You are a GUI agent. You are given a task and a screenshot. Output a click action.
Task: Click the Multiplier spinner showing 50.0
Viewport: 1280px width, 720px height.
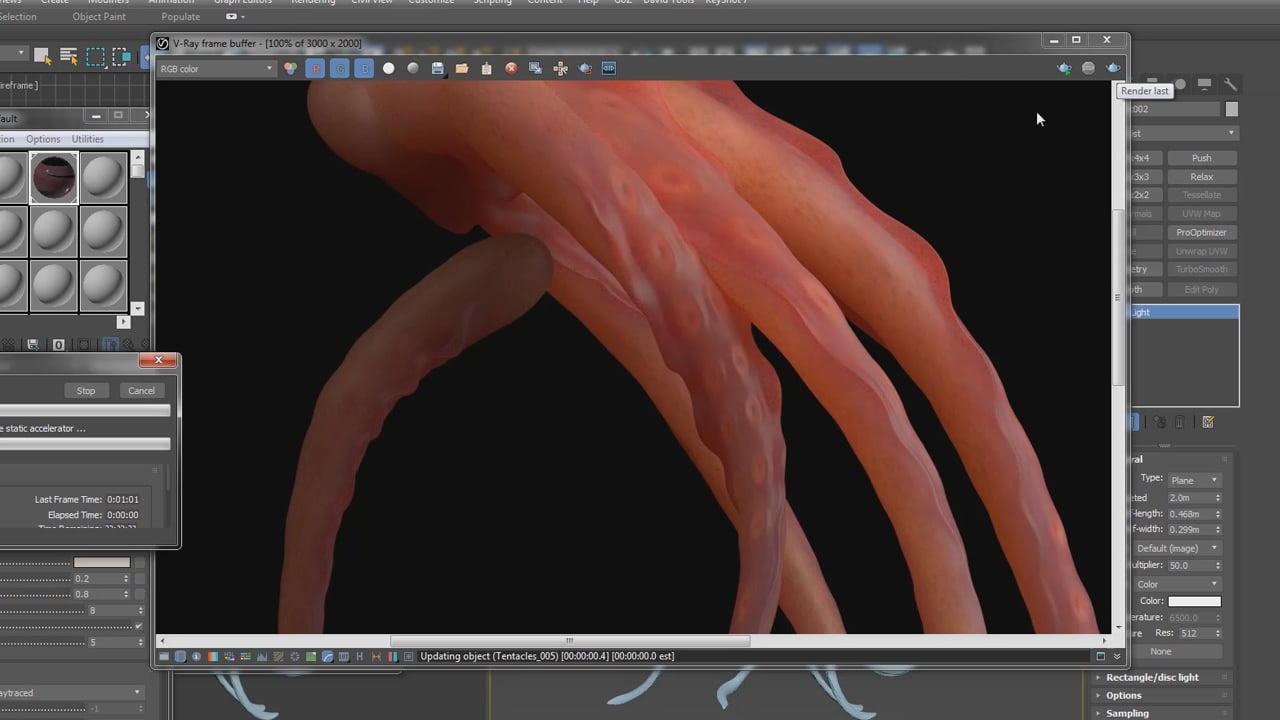pyautogui.click(x=1195, y=565)
